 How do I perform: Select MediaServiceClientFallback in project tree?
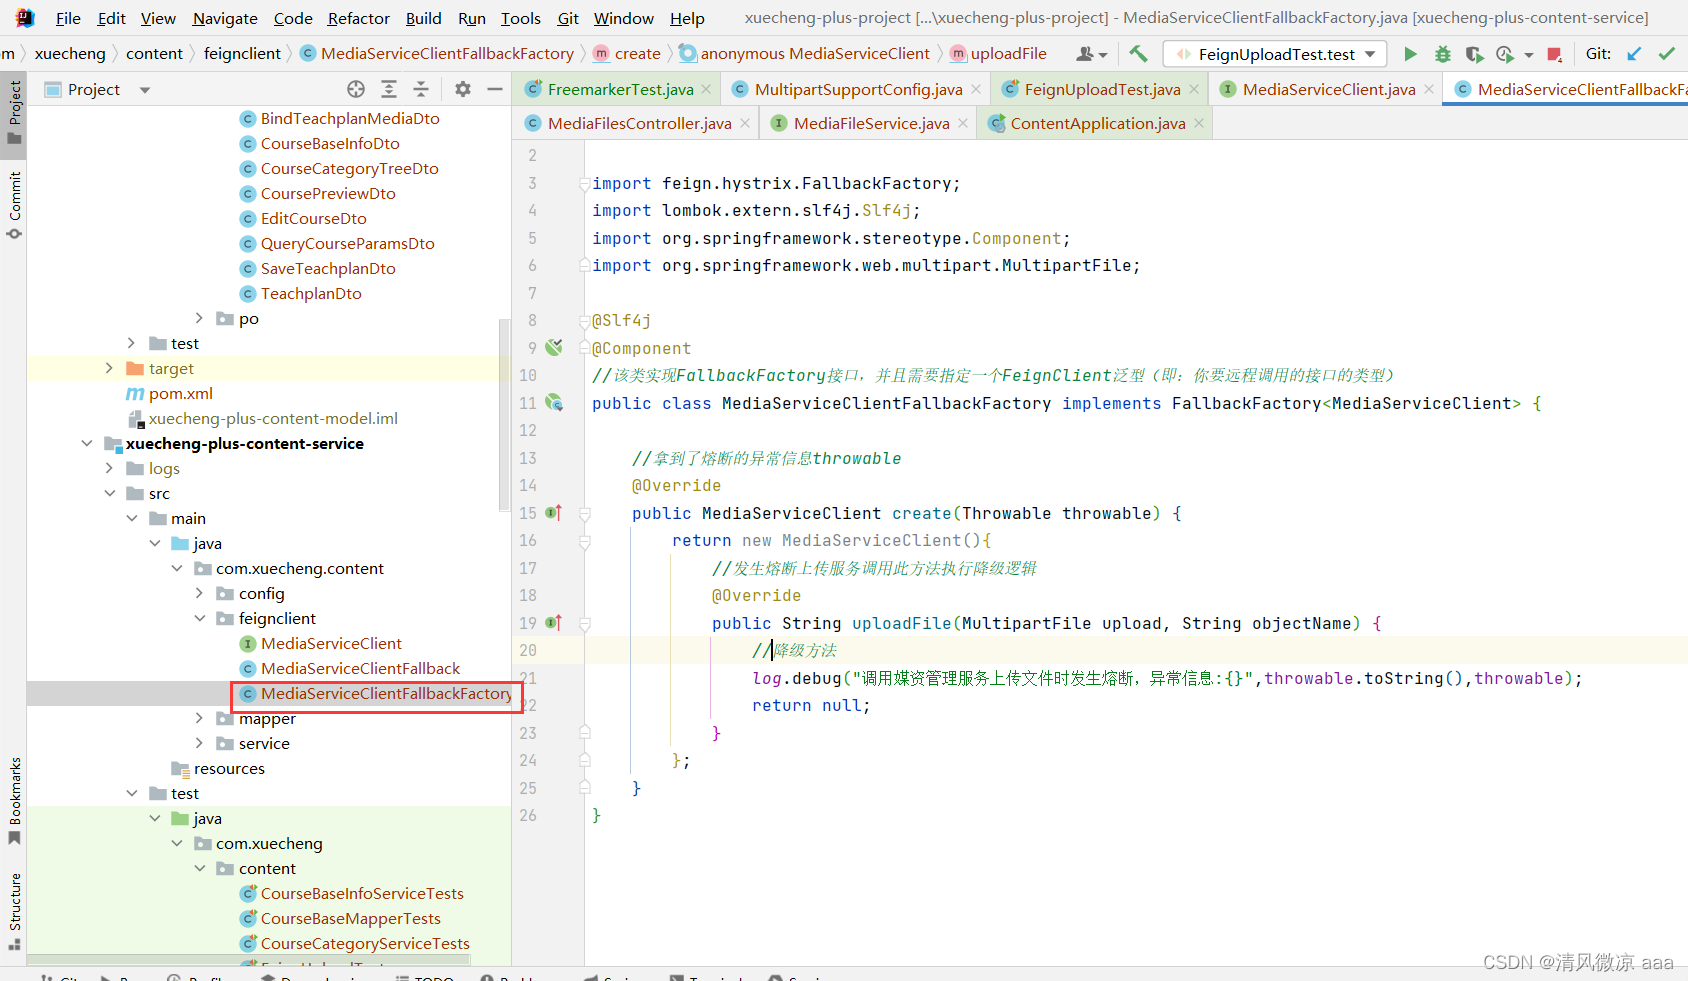[x=360, y=668]
